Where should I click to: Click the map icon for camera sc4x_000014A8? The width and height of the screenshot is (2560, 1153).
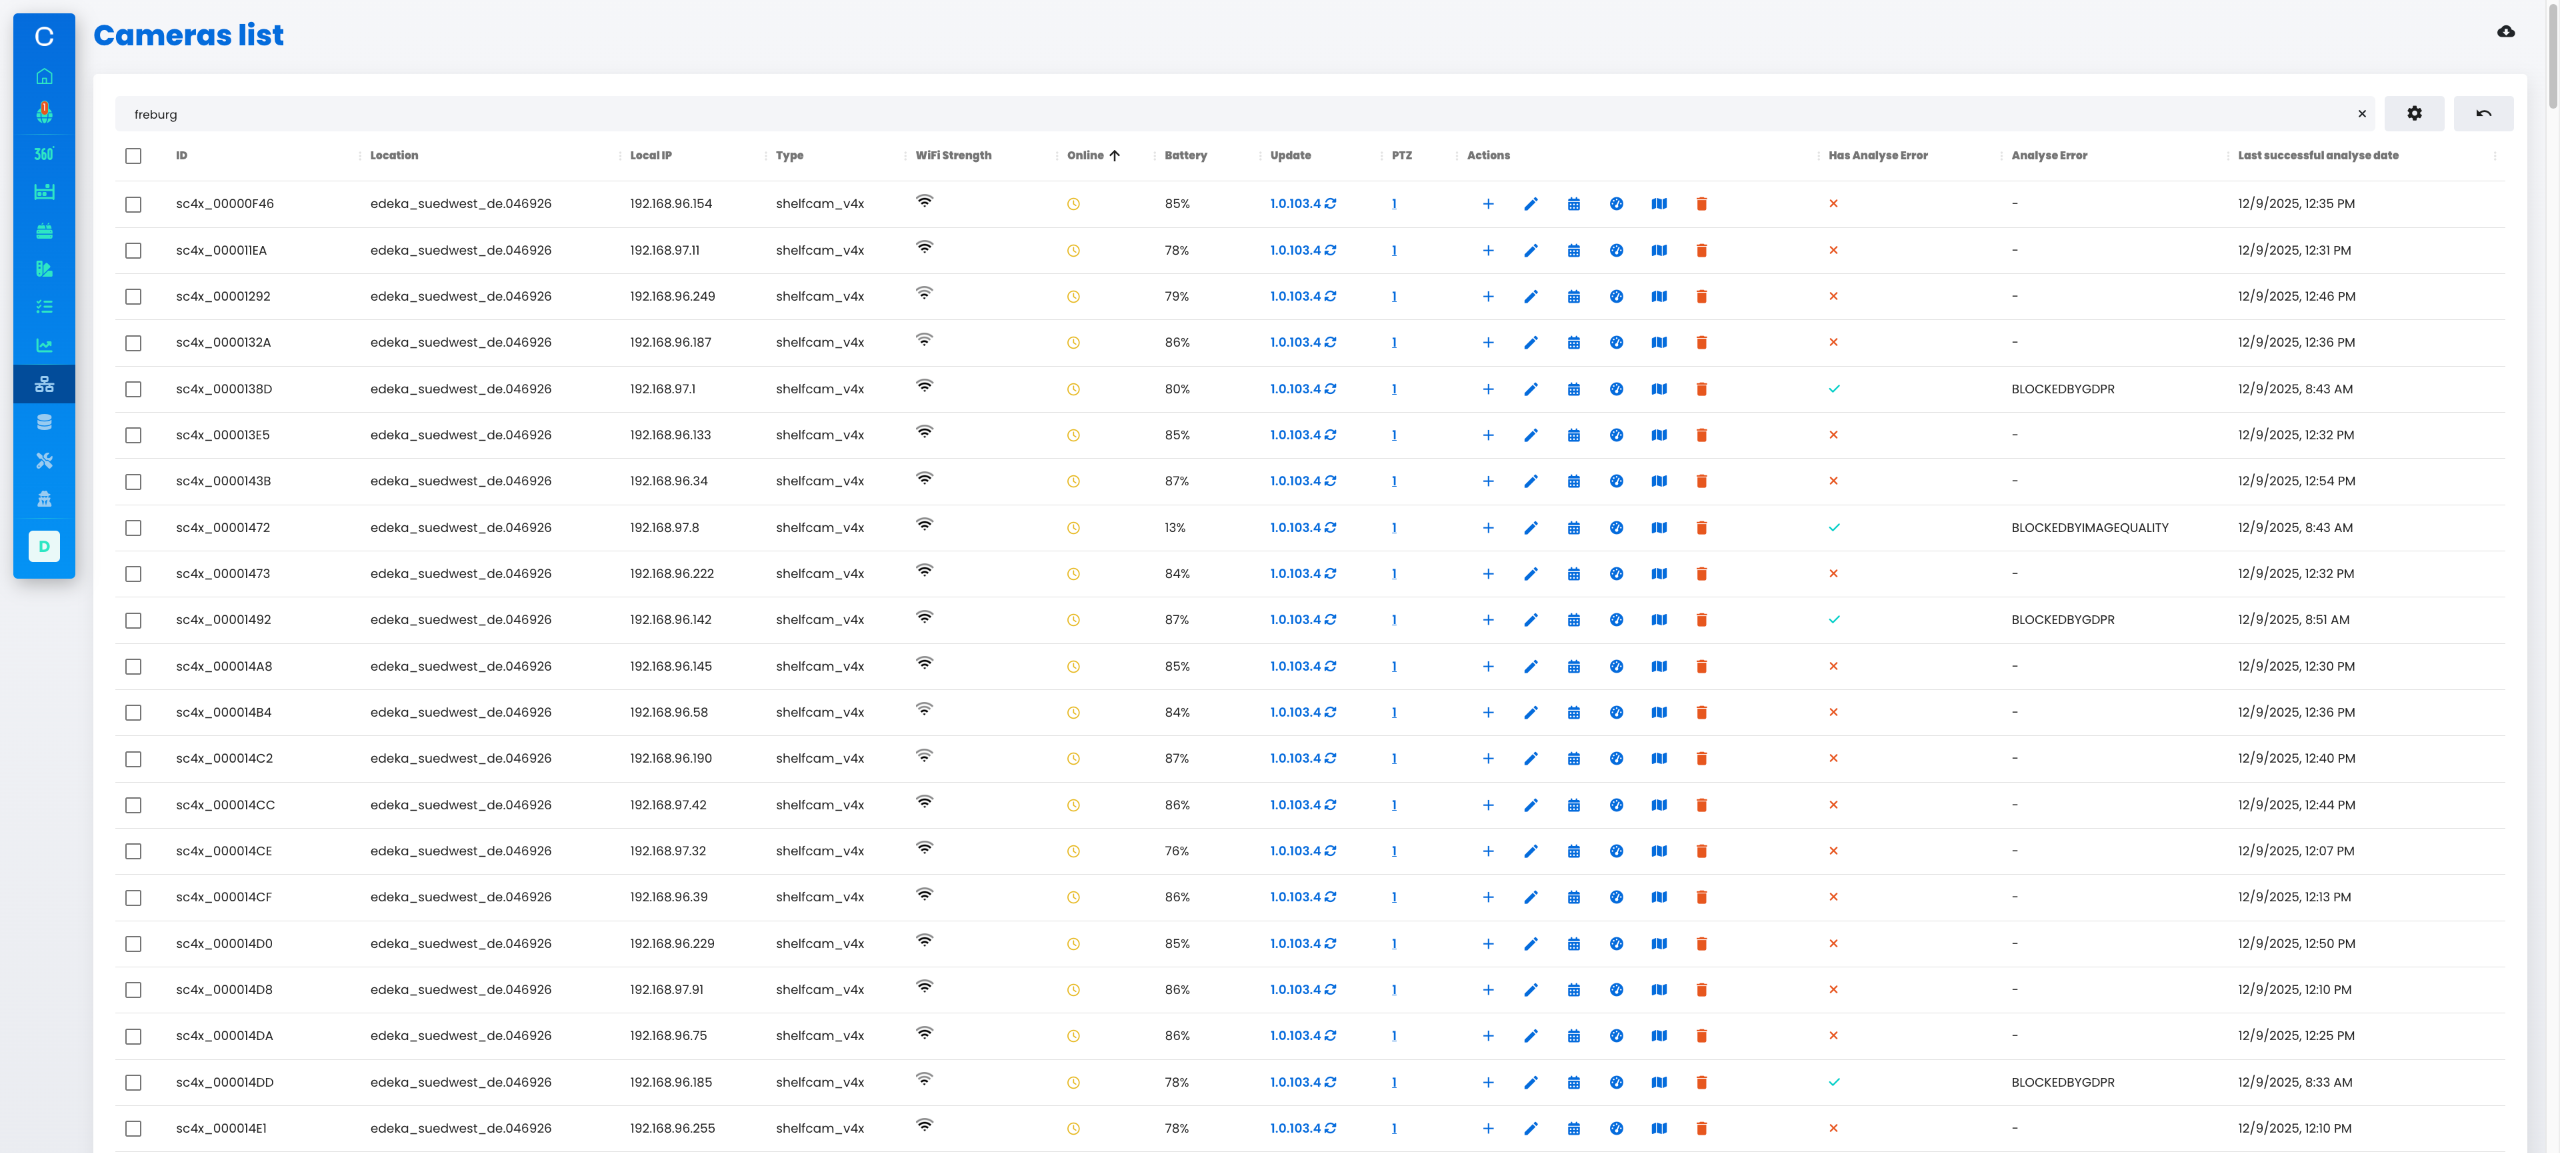point(1659,667)
